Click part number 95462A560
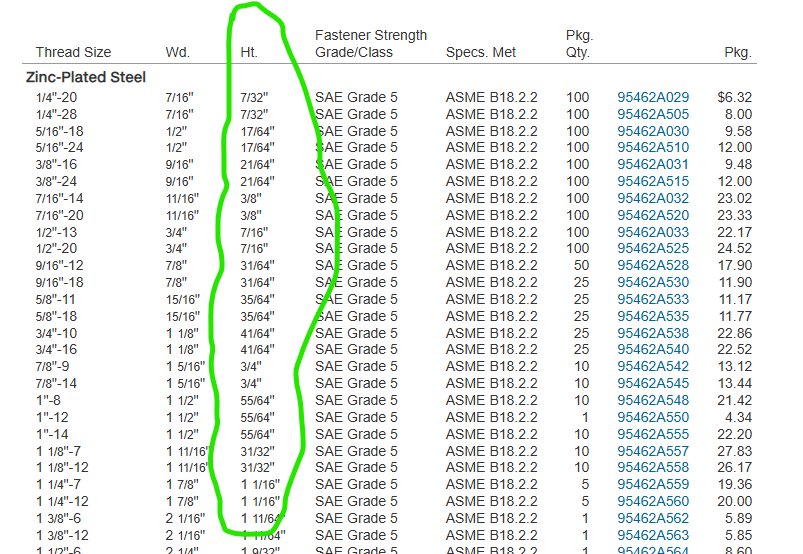This screenshot has width=803, height=554. (x=653, y=501)
